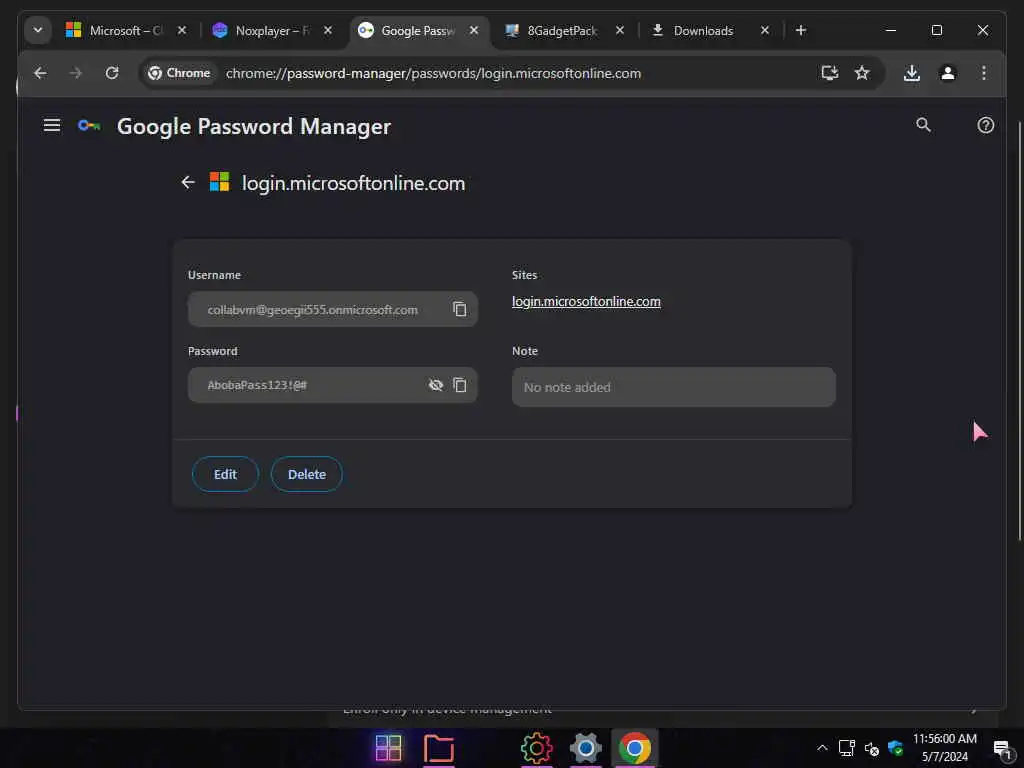
Task: Copy the password to clipboard
Action: pos(460,385)
